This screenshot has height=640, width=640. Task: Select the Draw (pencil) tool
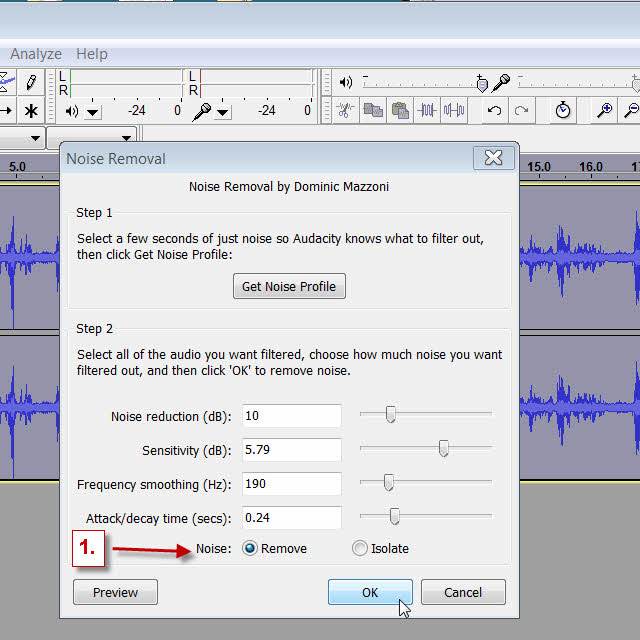[31, 82]
